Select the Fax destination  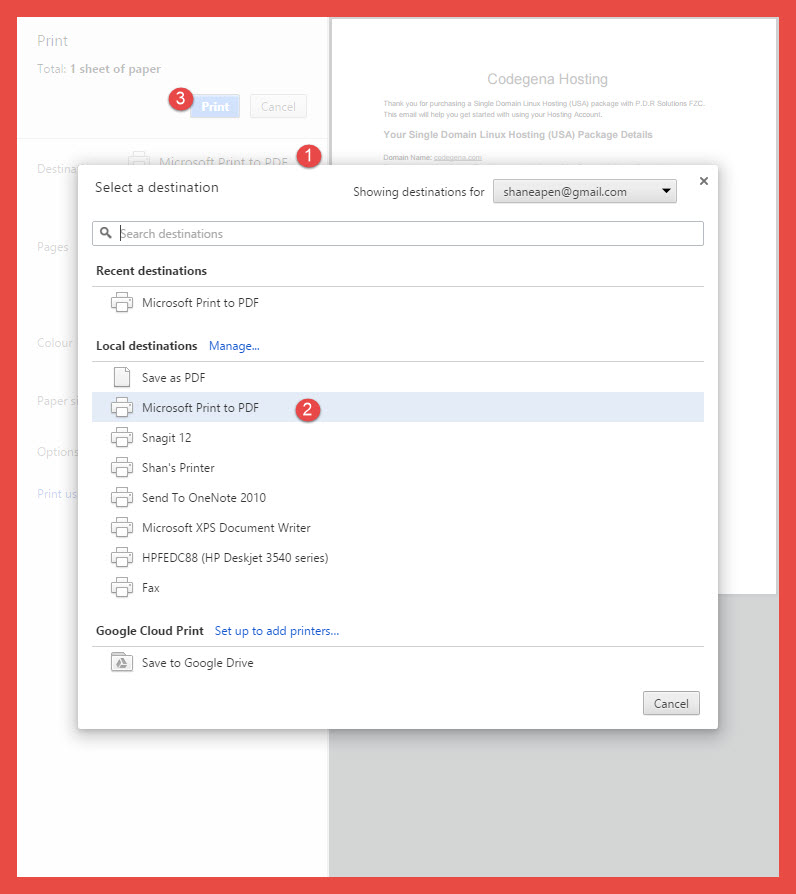coord(397,587)
